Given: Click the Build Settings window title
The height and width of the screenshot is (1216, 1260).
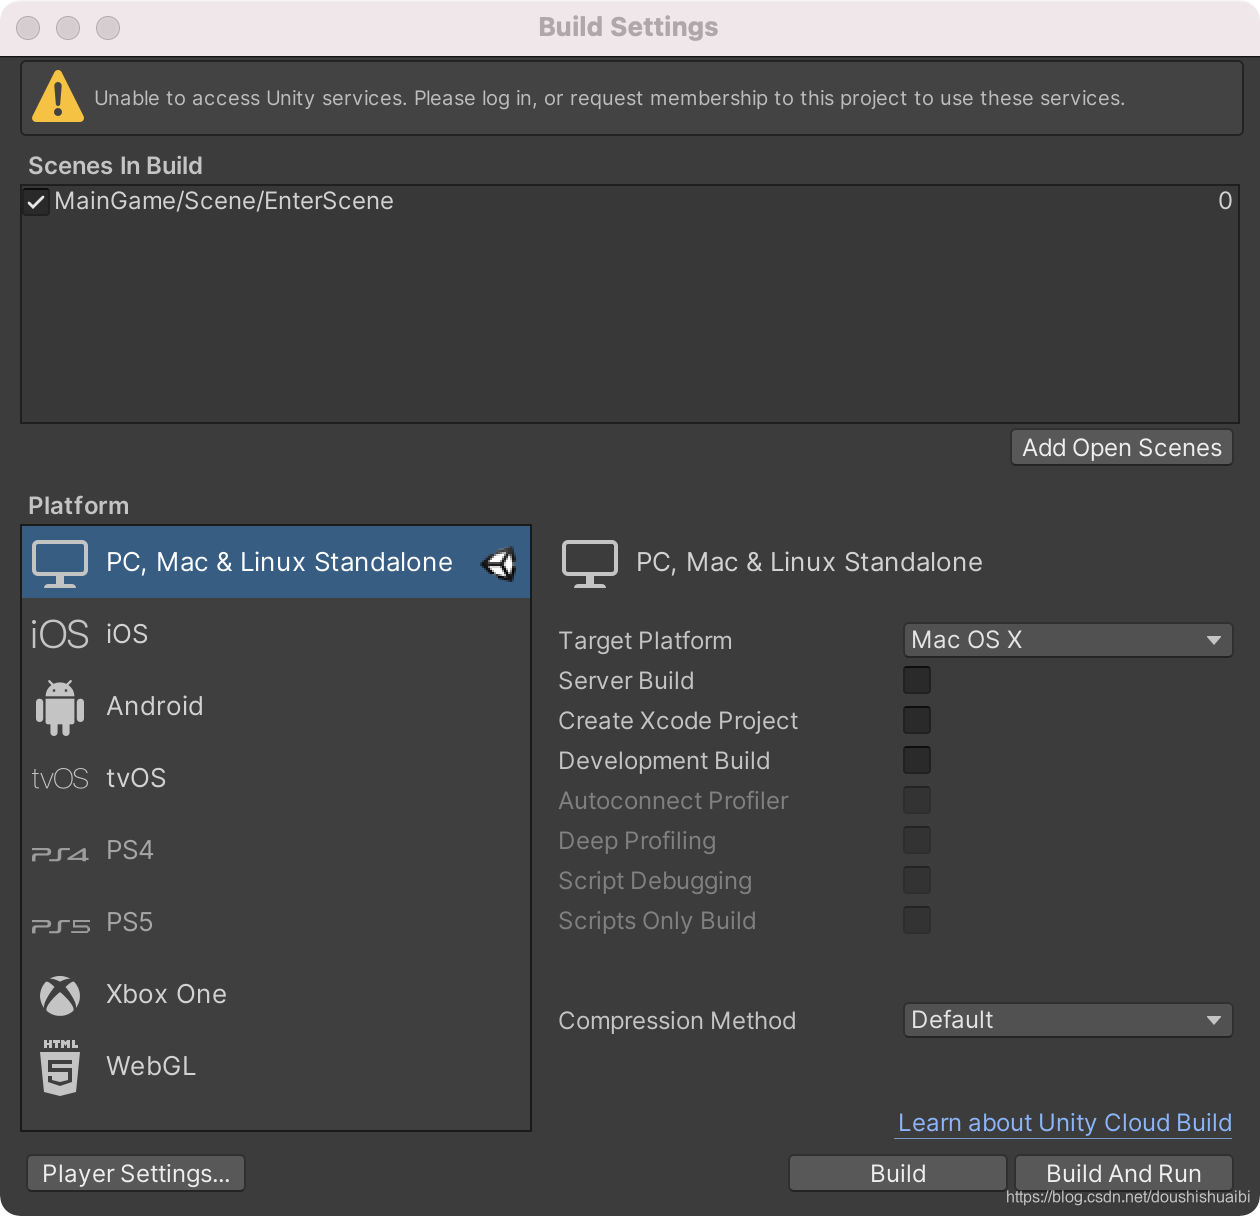Looking at the screenshot, I should 628,27.
